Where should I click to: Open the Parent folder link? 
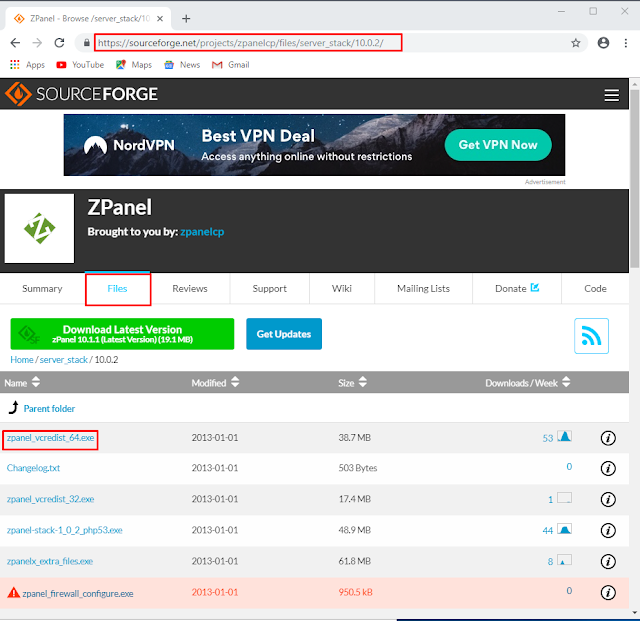pos(49,409)
